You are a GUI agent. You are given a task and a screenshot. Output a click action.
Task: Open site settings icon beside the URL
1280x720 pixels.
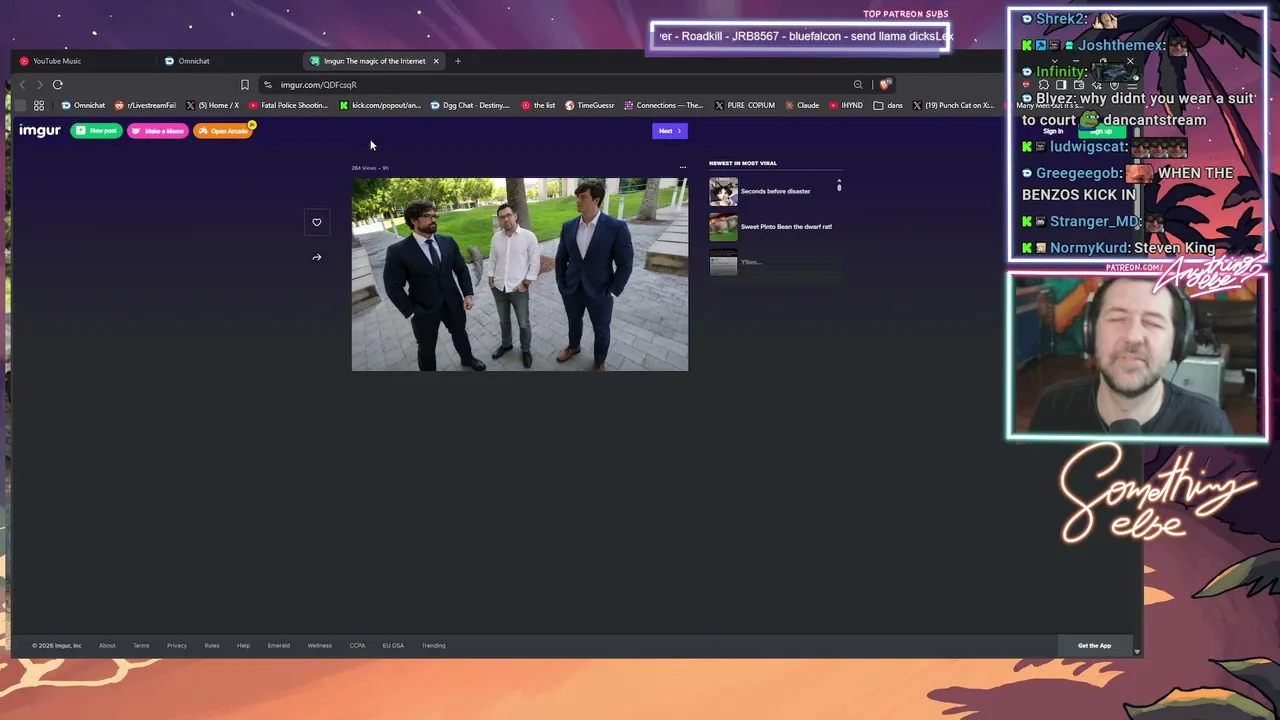[x=267, y=85]
